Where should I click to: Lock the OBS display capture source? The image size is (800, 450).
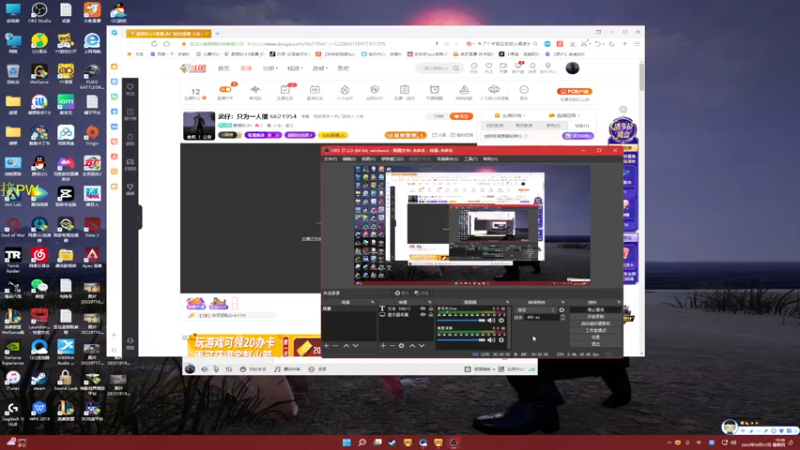(431, 315)
